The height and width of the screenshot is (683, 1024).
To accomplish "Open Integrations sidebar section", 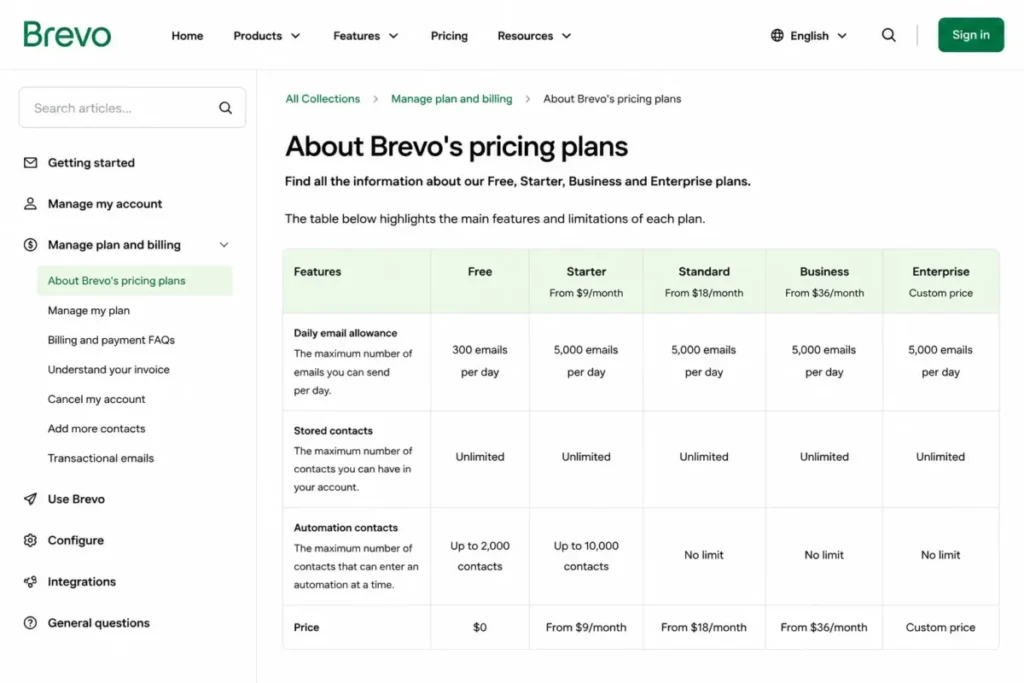I will 82,581.
